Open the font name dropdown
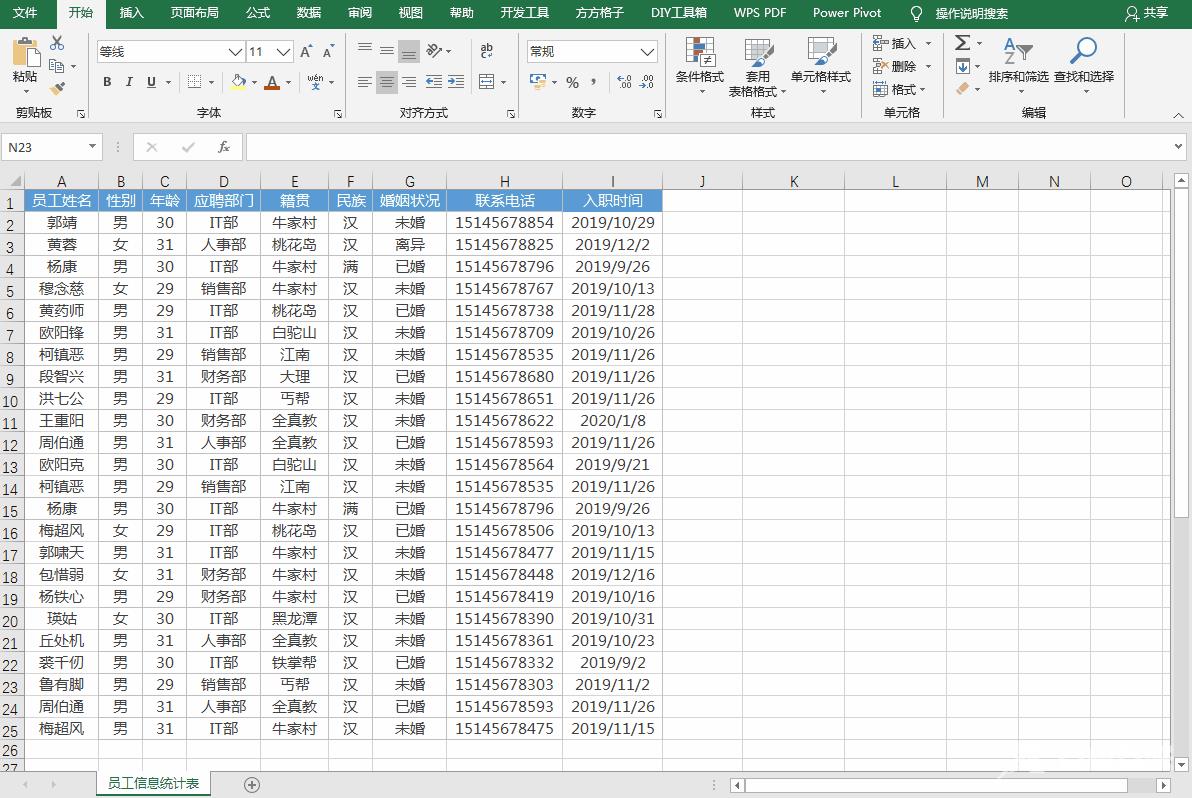Screen dimensions: 1192x798 (x=234, y=51)
